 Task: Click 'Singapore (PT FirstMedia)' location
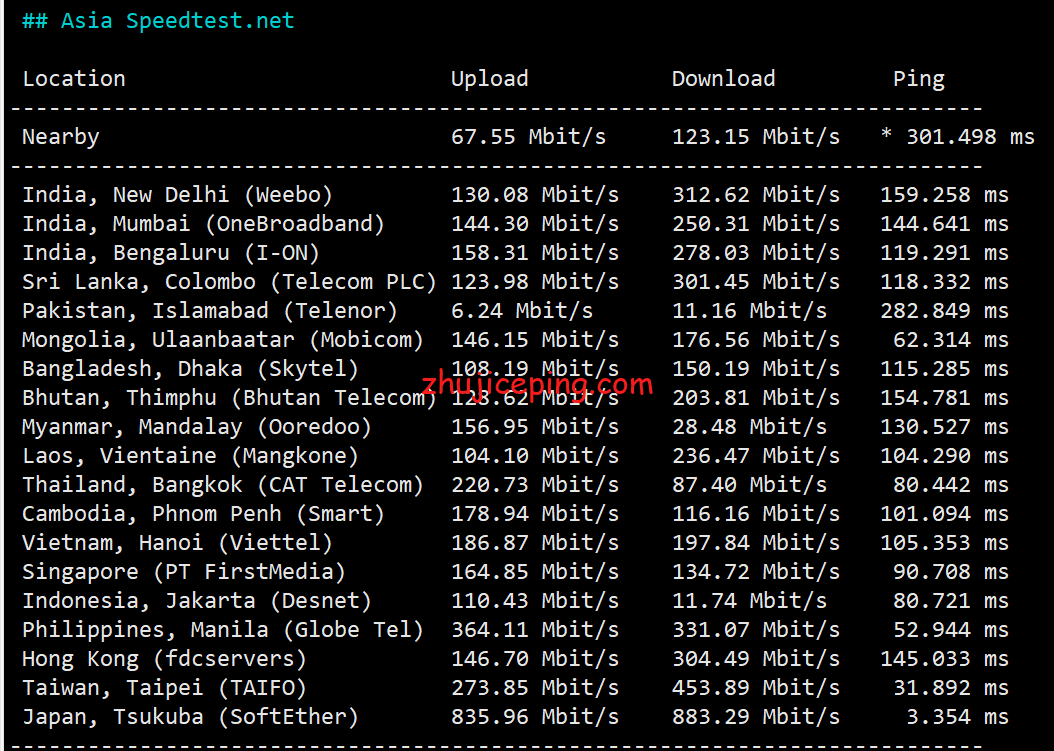(x=184, y=571)
